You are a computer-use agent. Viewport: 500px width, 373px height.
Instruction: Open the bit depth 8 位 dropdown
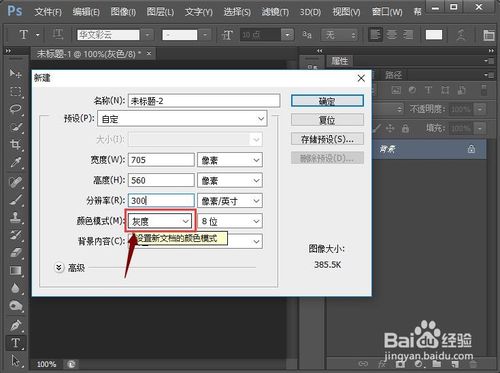coord(230,221)
